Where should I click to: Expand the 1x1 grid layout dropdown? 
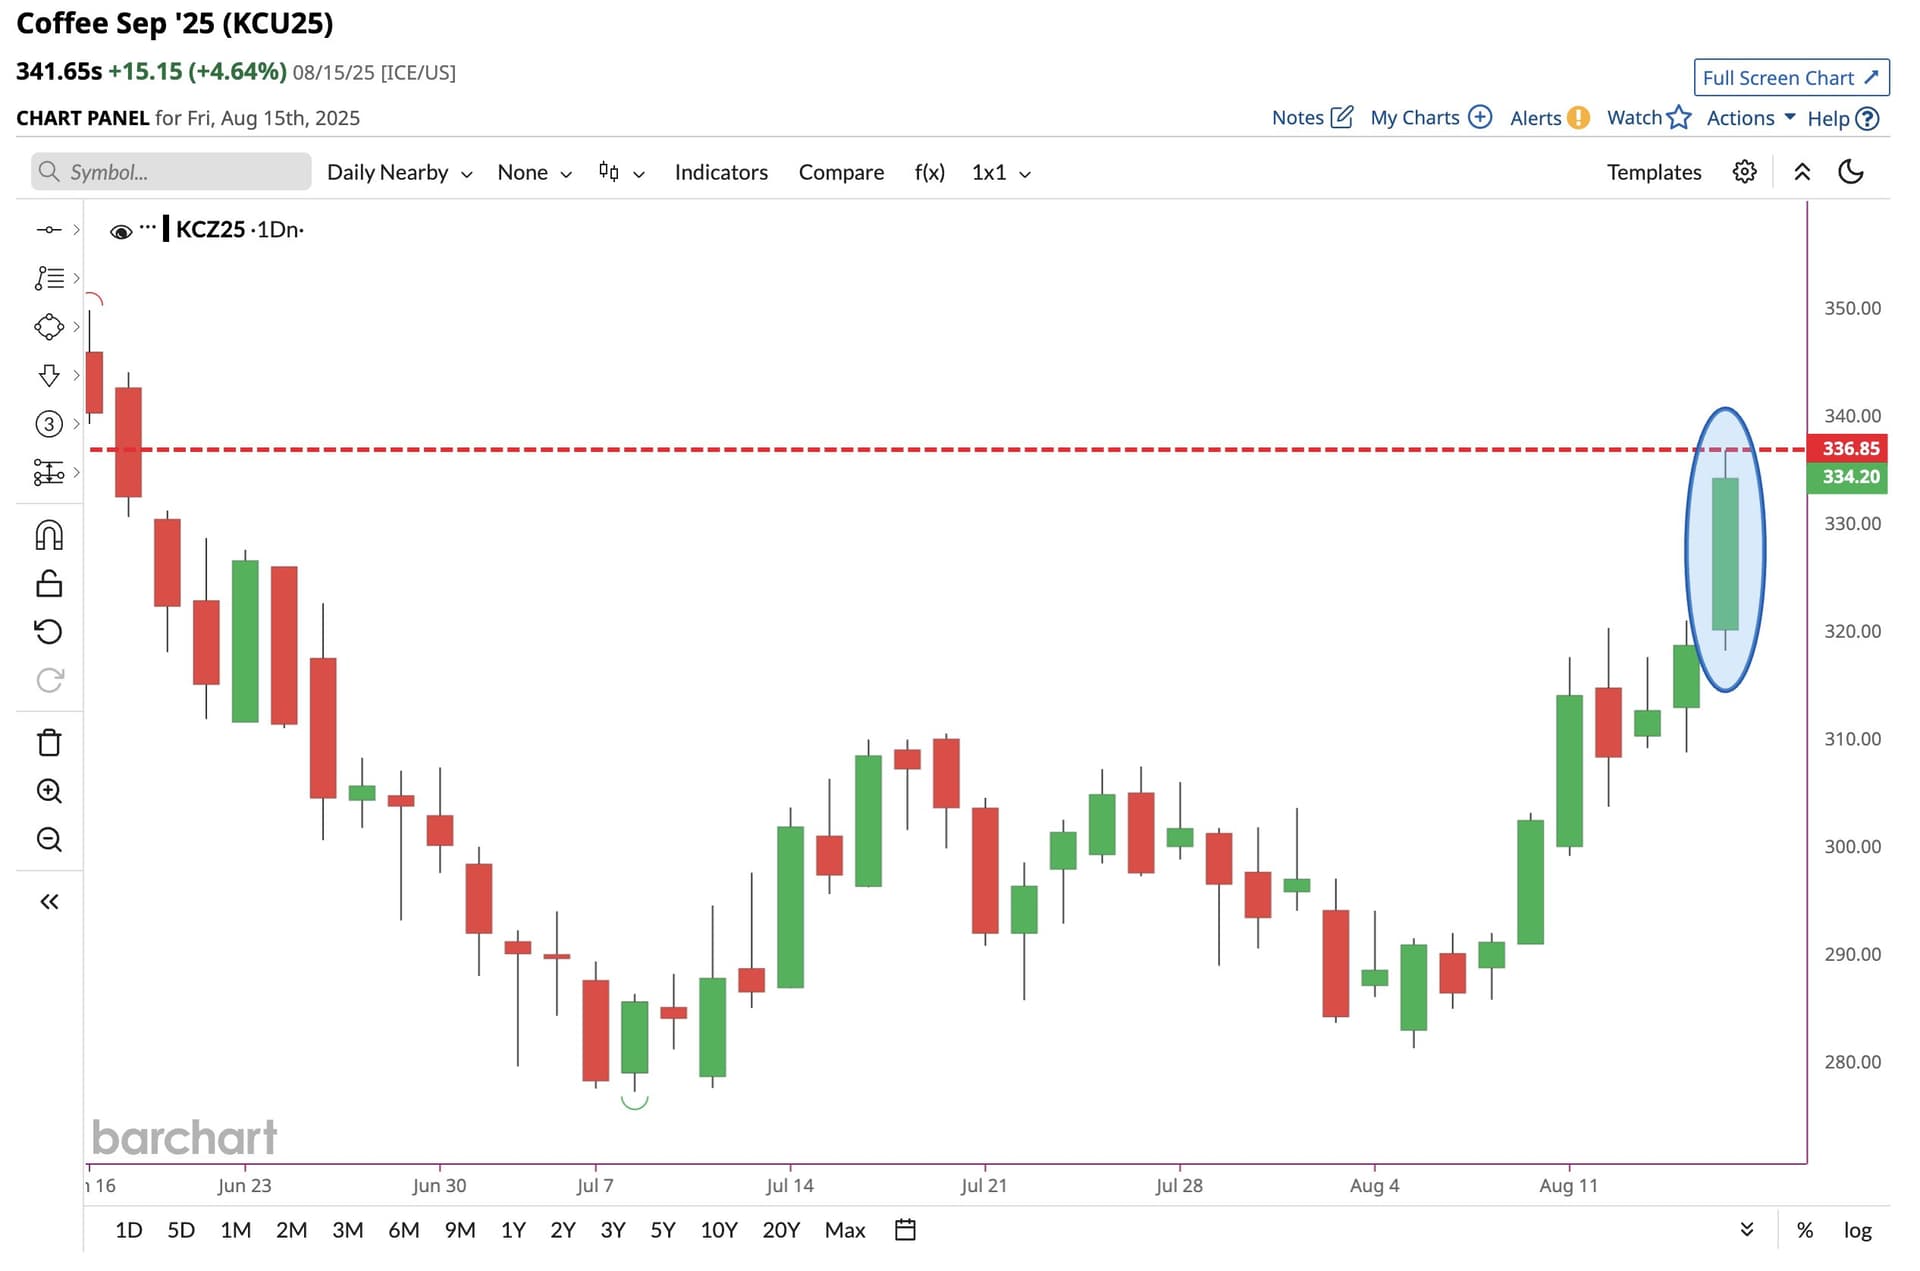click(x=1000, y=172)
